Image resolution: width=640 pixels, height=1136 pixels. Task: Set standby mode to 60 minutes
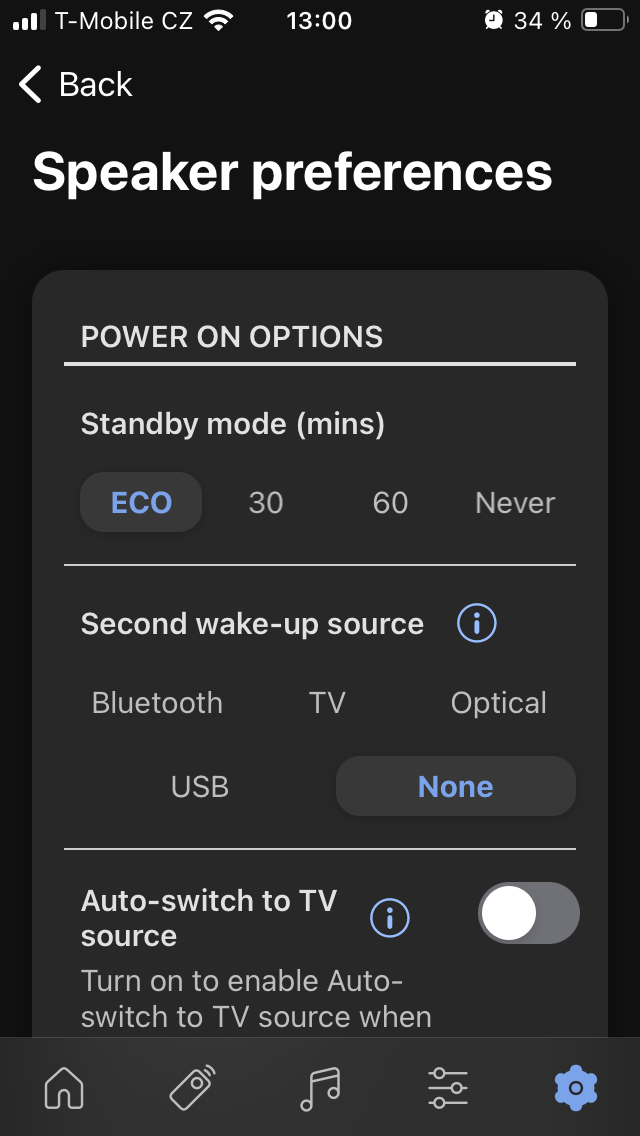[390, 502]
